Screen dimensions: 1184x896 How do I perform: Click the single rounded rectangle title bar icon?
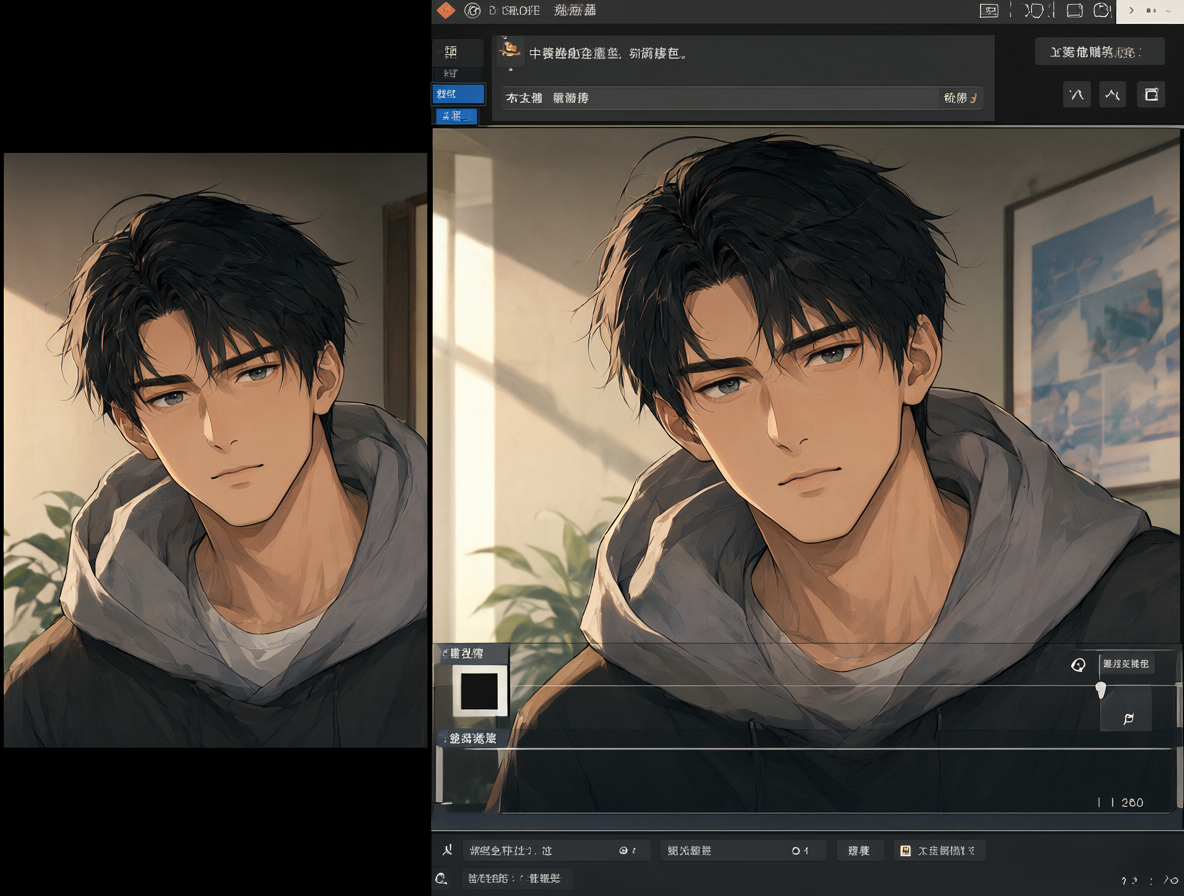click(1074, 11)
